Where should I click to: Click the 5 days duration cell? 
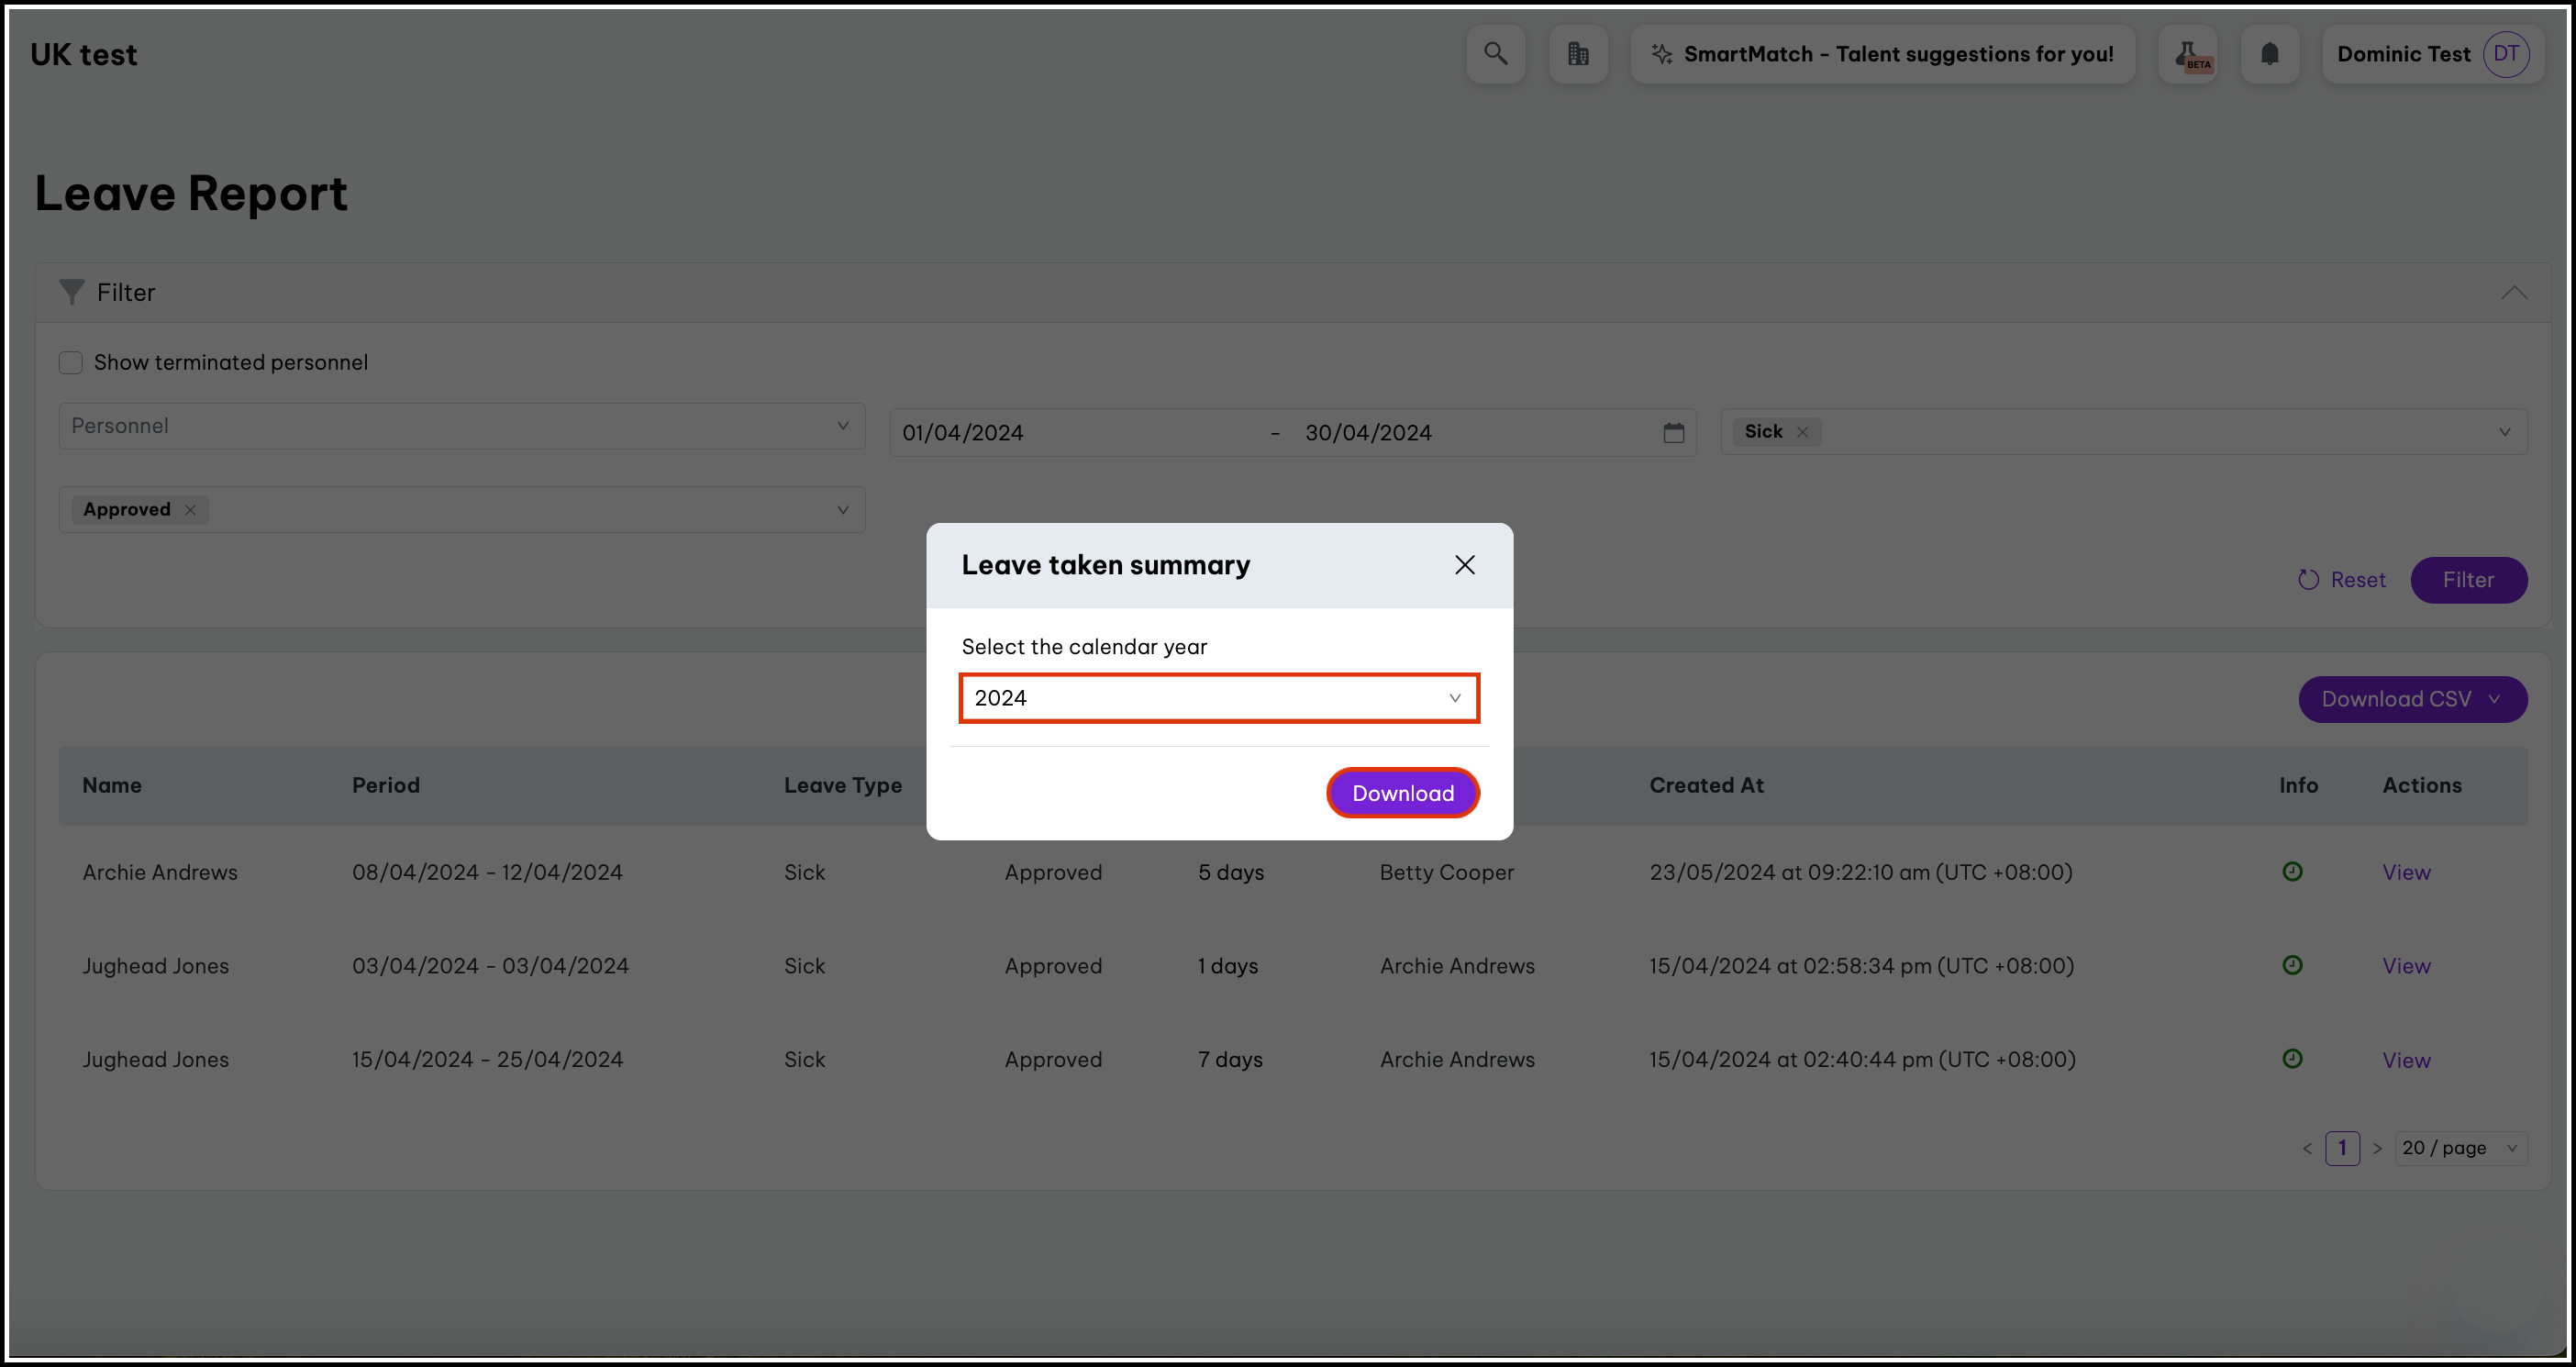coord(1231,872)
